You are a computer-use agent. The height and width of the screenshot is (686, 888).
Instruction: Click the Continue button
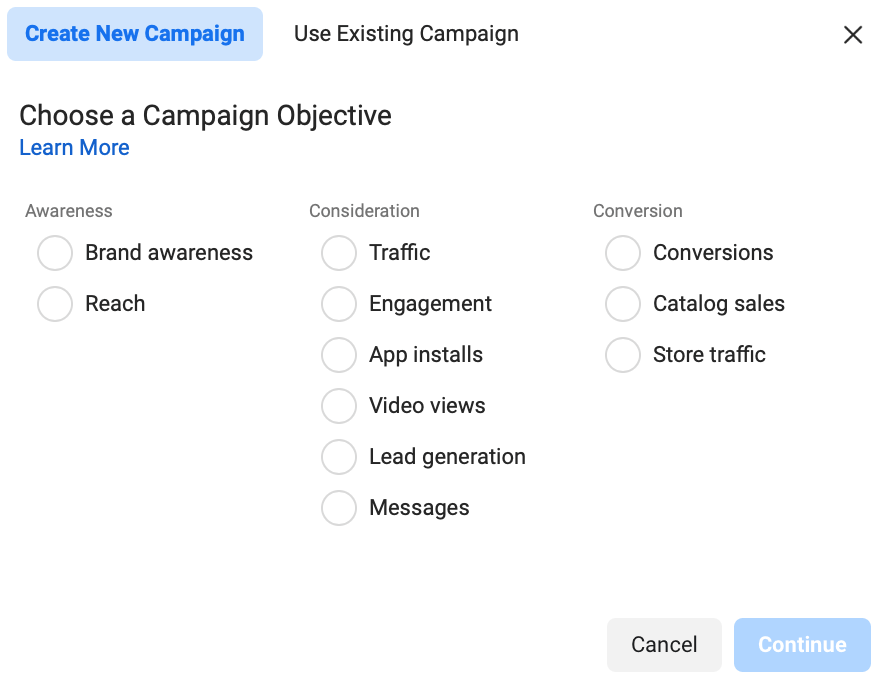pyautogui.click(x=802, y=645)
